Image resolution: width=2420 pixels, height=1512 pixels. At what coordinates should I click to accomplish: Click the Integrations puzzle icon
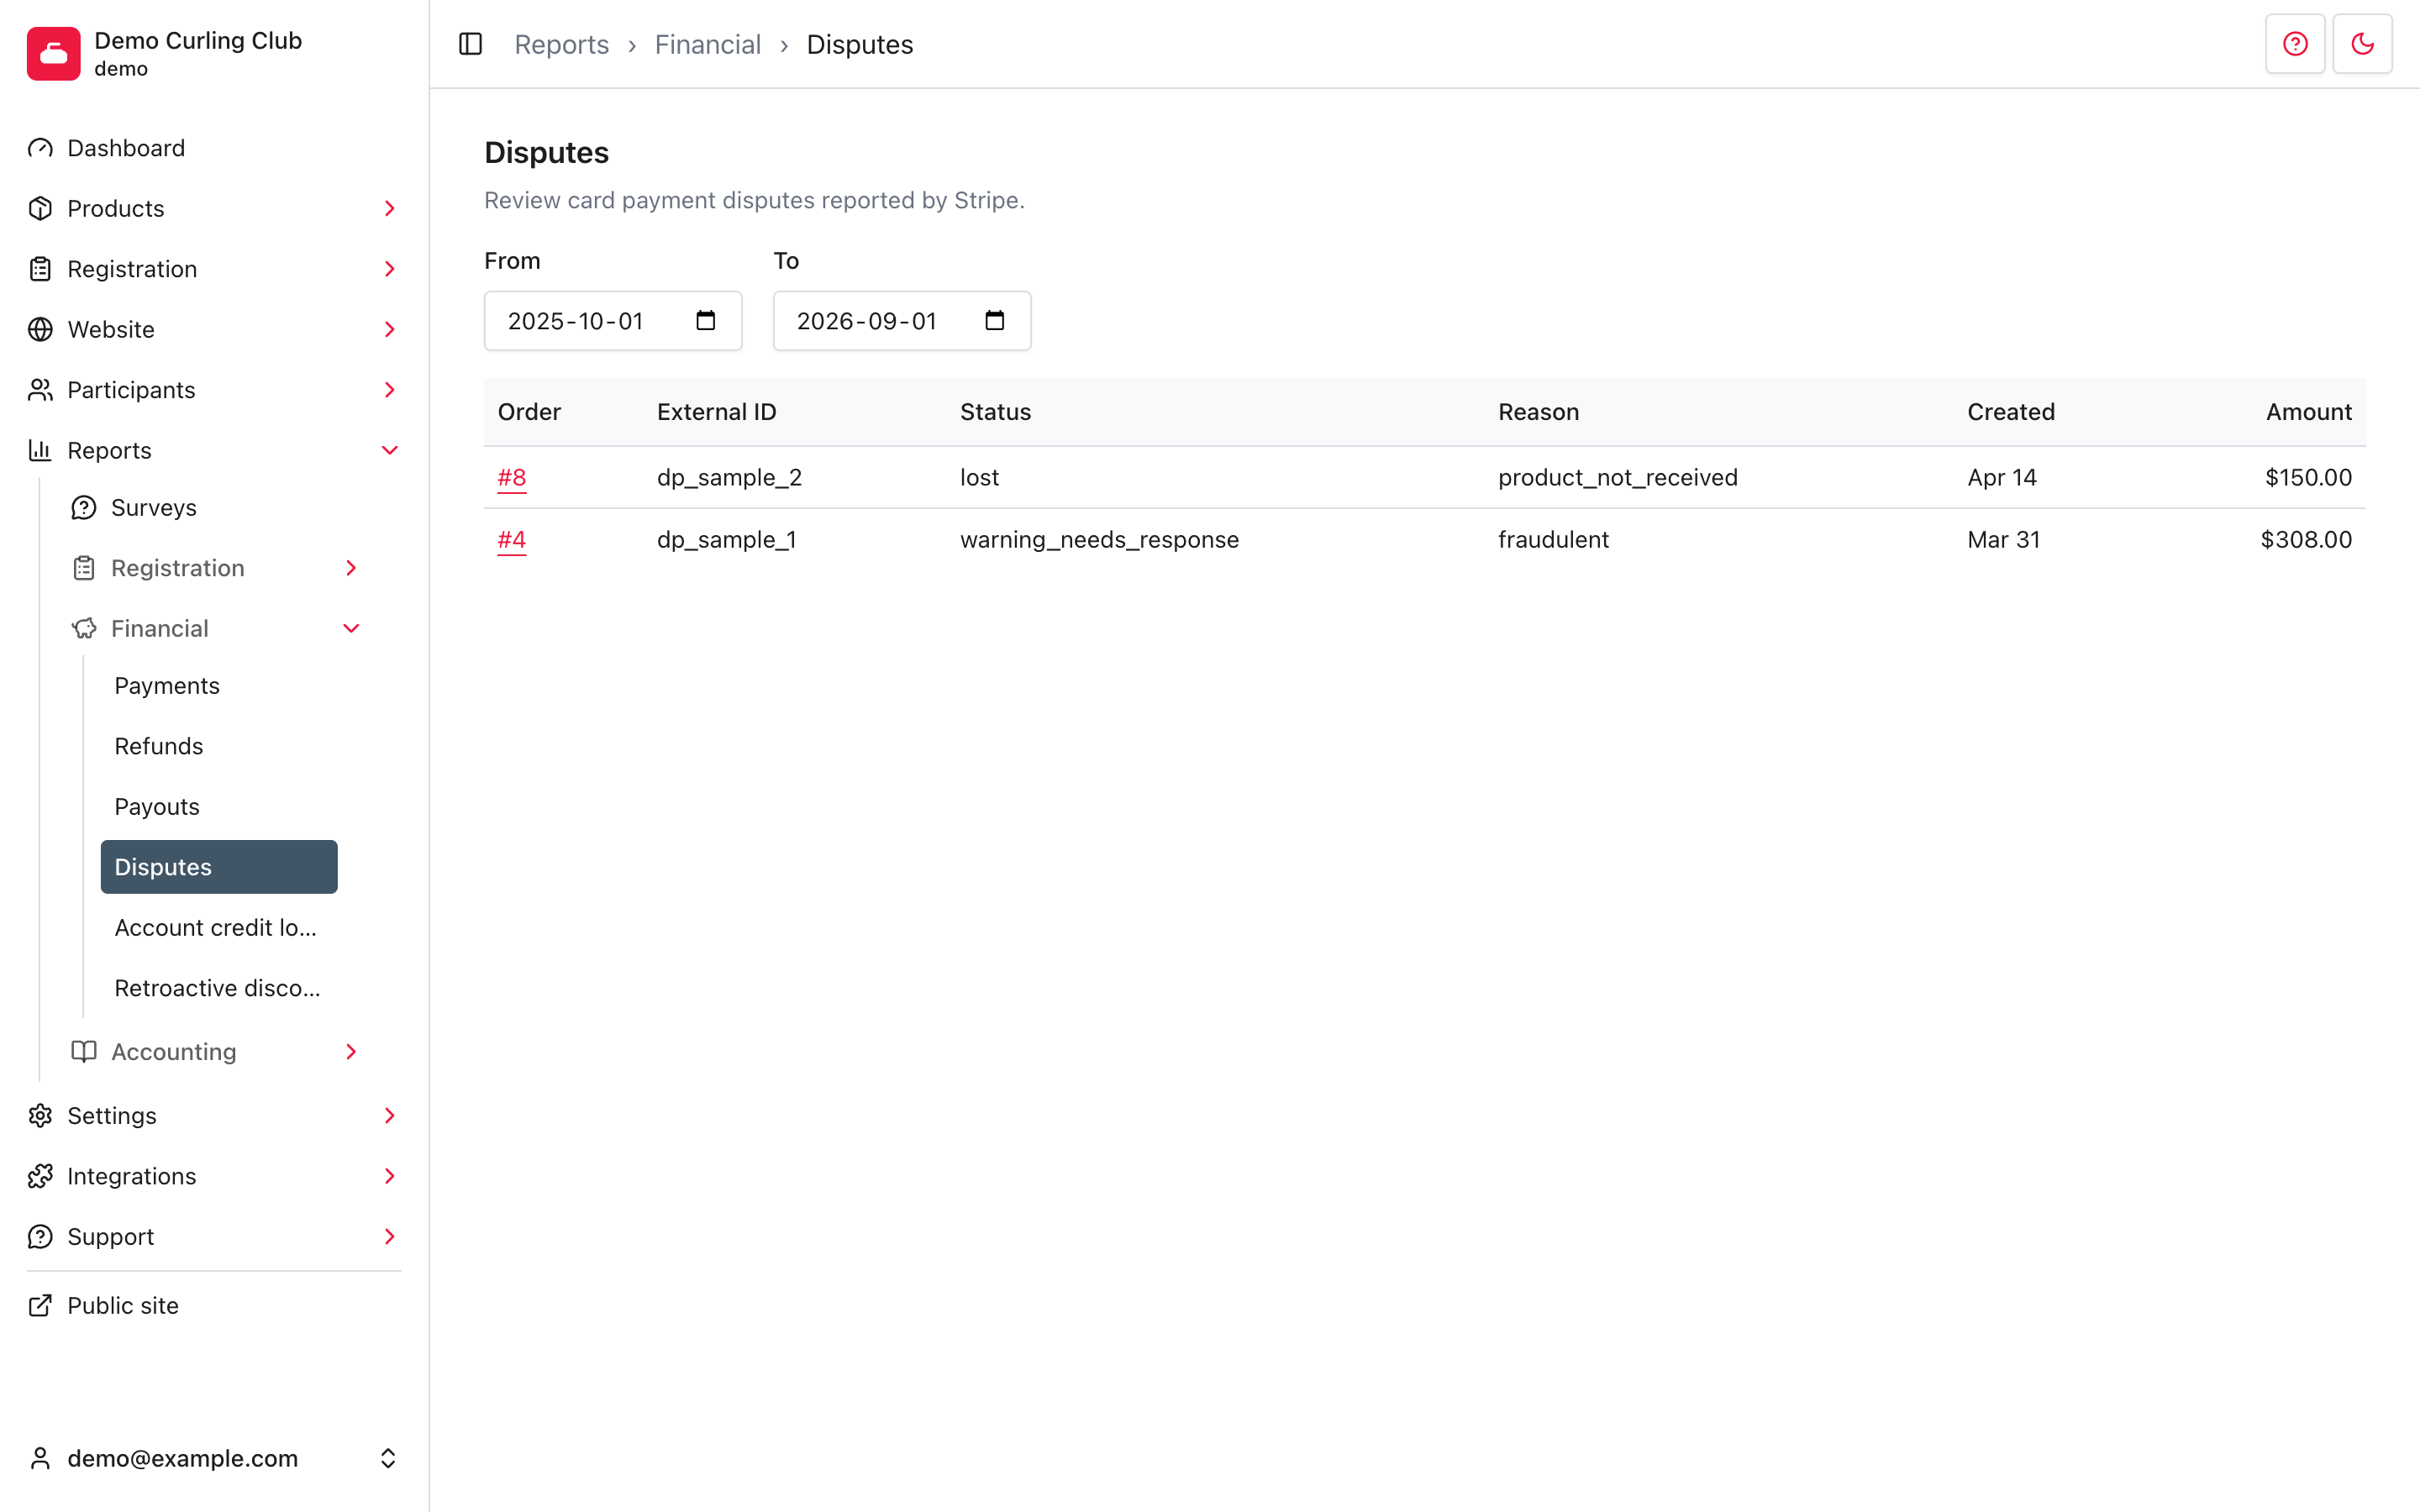pos(40,1176)
